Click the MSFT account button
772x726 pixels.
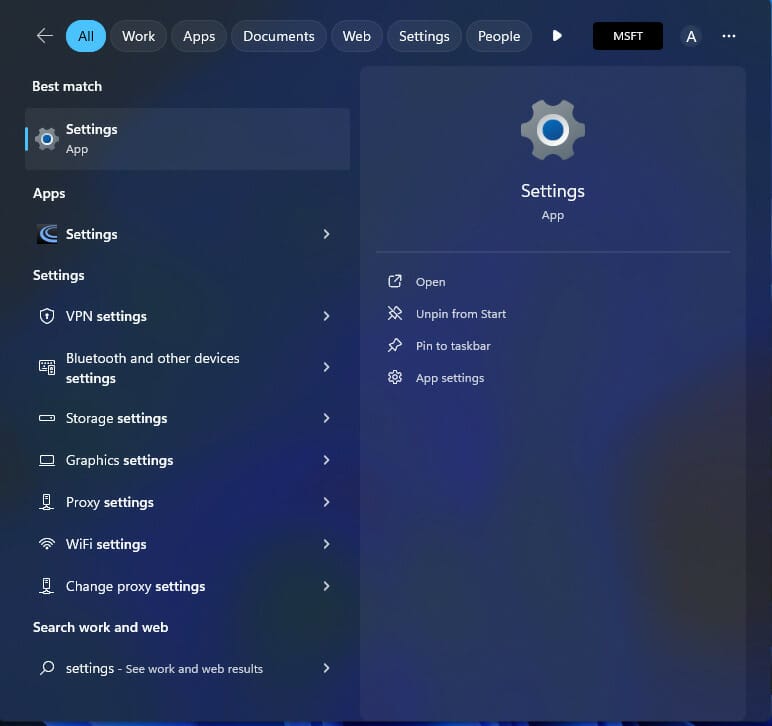coord(628,36)
